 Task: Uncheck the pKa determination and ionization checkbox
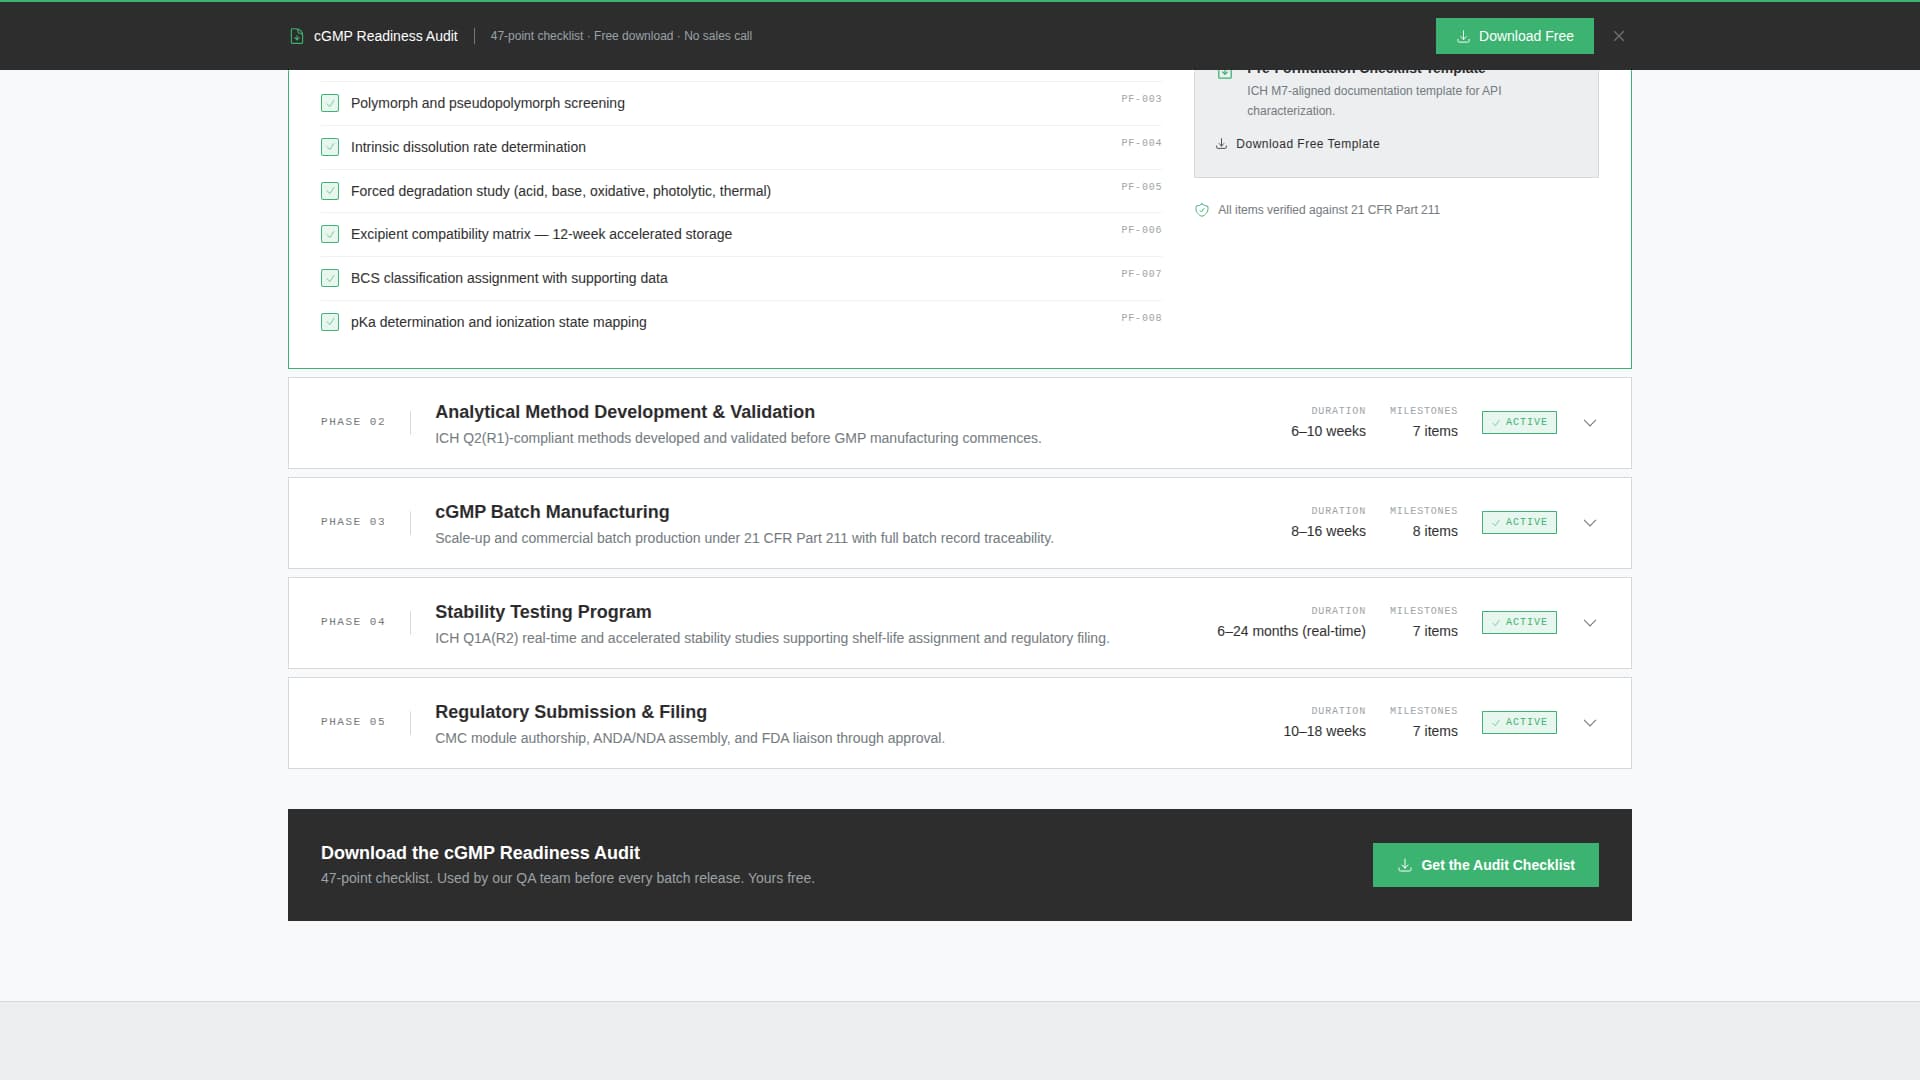point(330,322)
